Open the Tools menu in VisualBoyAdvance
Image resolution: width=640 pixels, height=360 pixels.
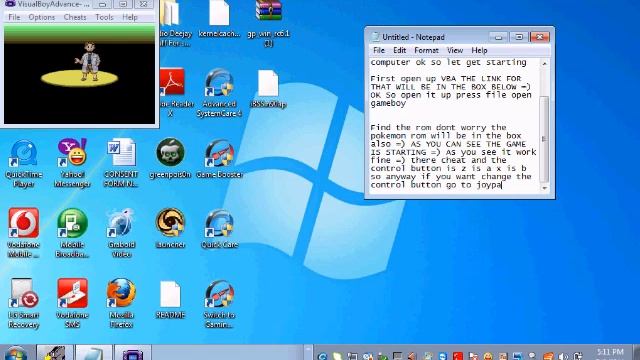(x=104, y=17)
